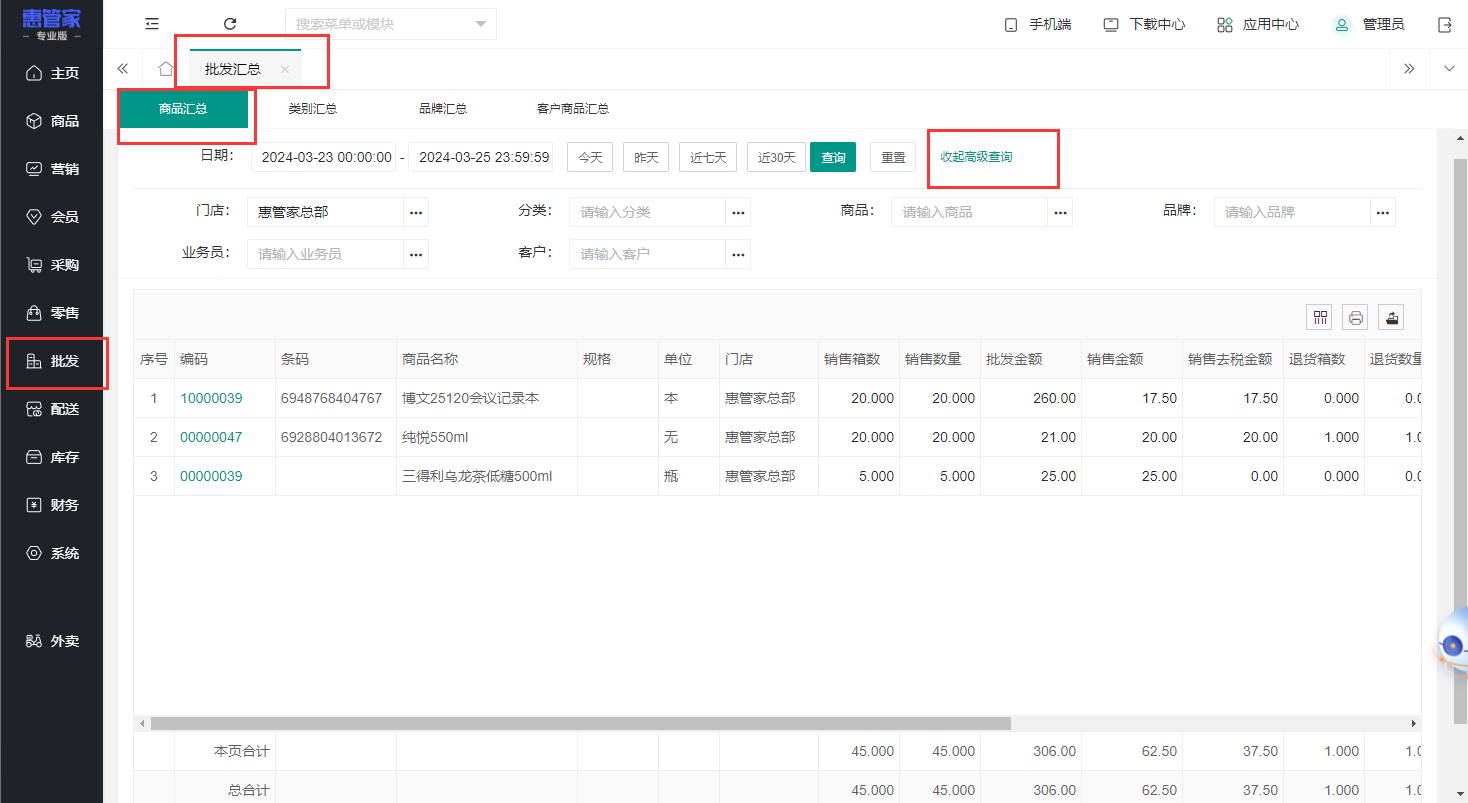Open the 库存 sidebar module

coord(52,457)
